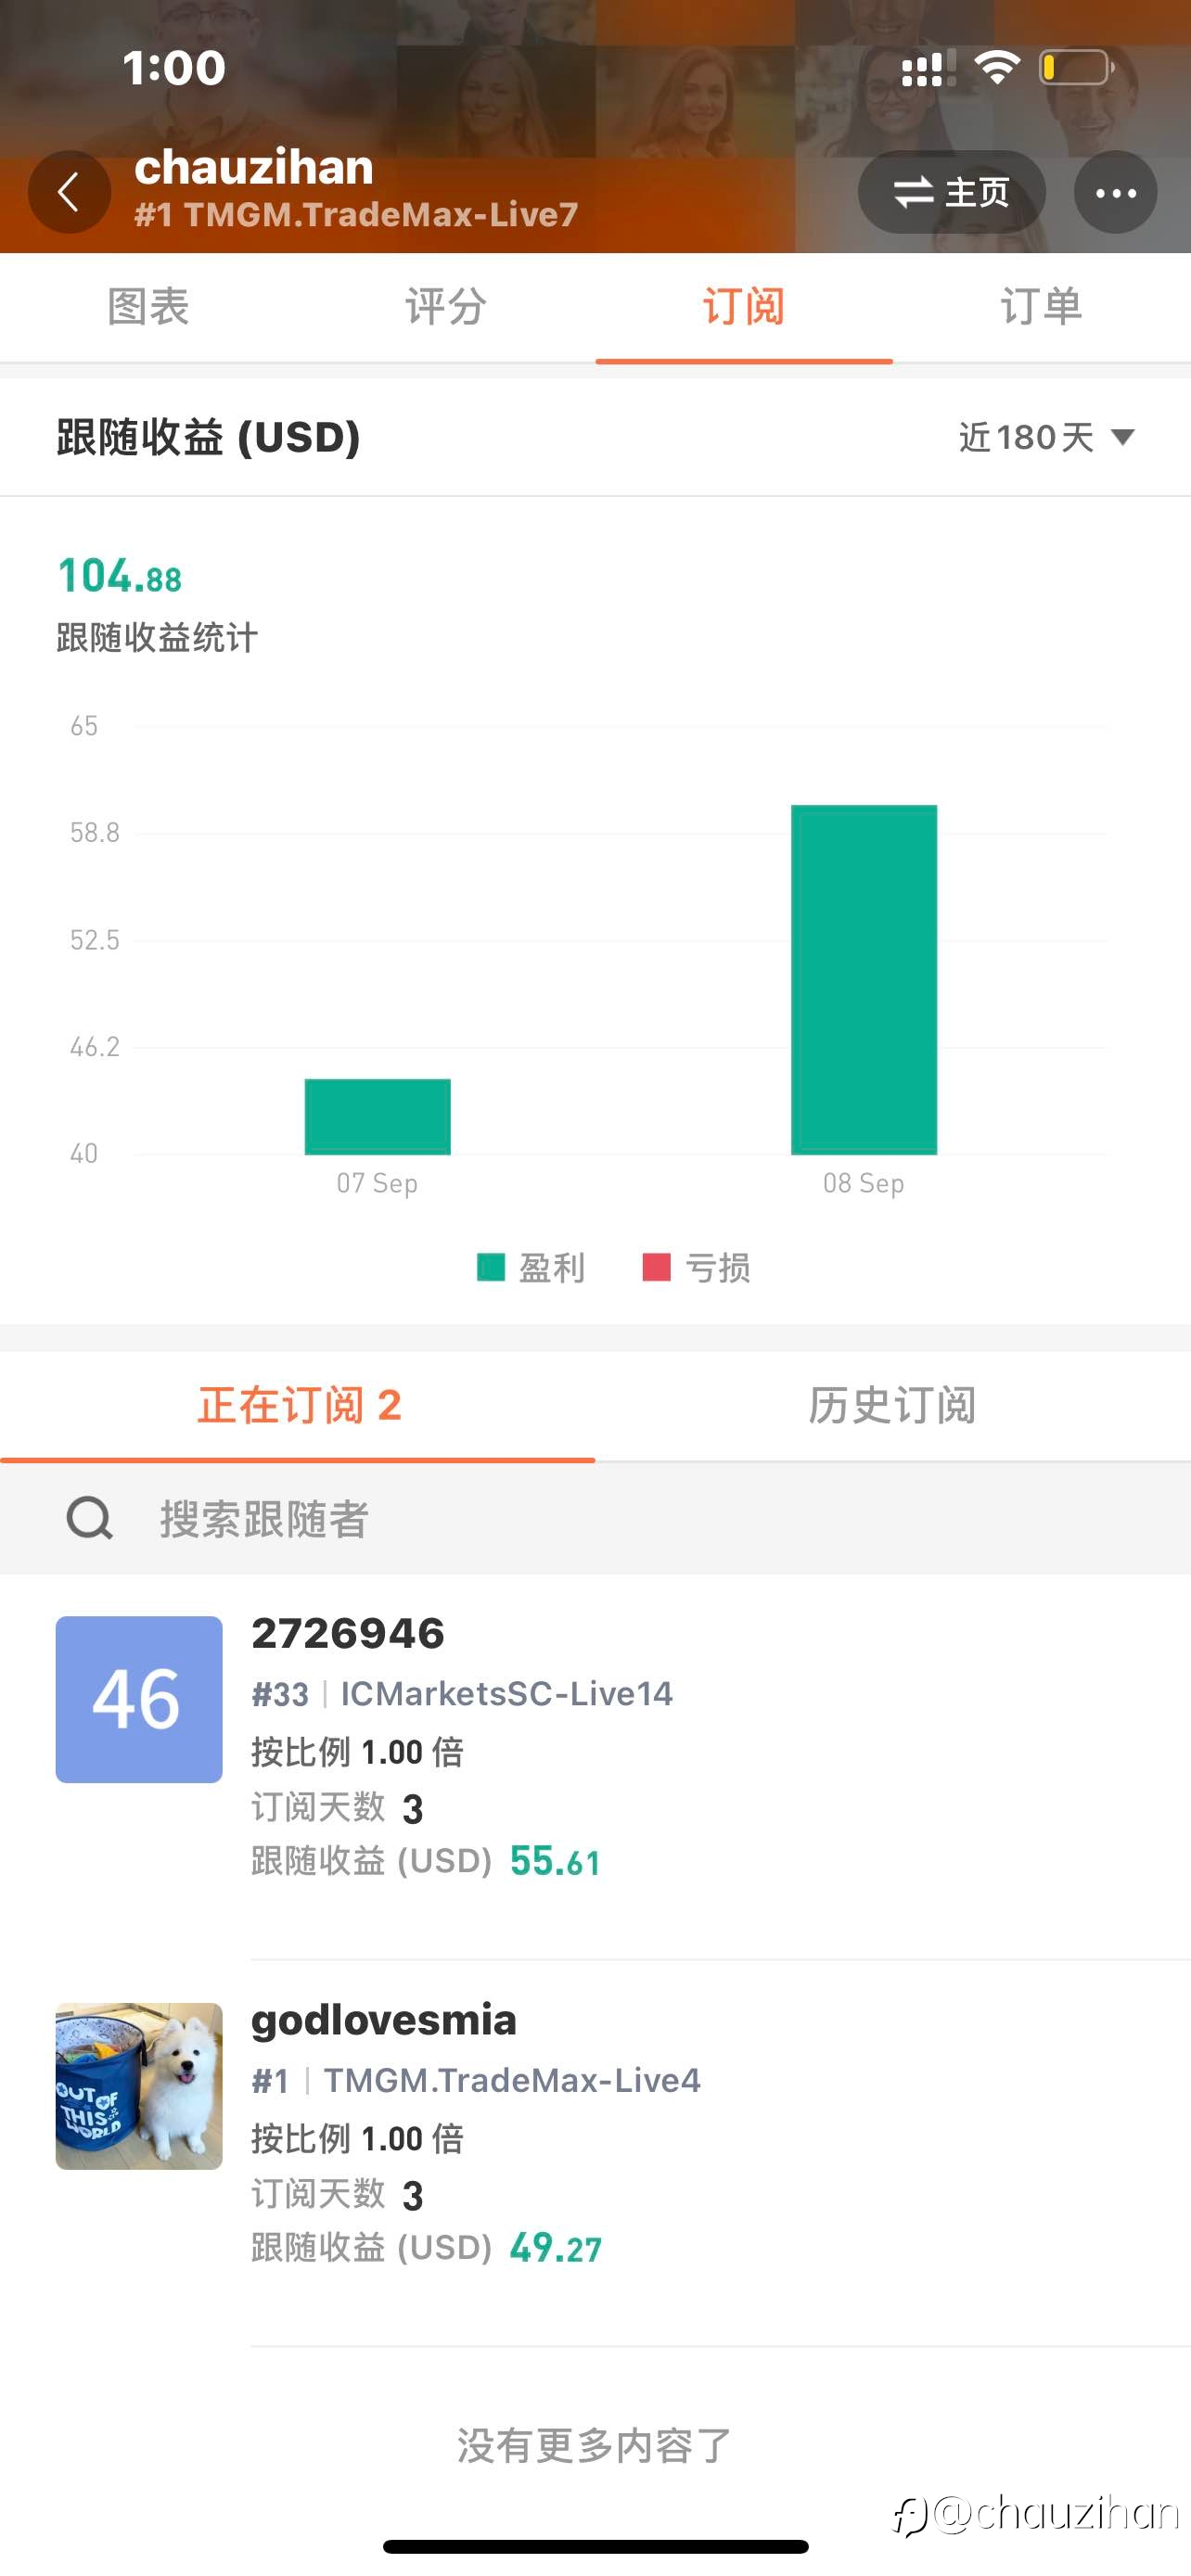Open follower 2726946 avatar tile
Viewport: 1191px width, 2576px height.
point(139,1699)
